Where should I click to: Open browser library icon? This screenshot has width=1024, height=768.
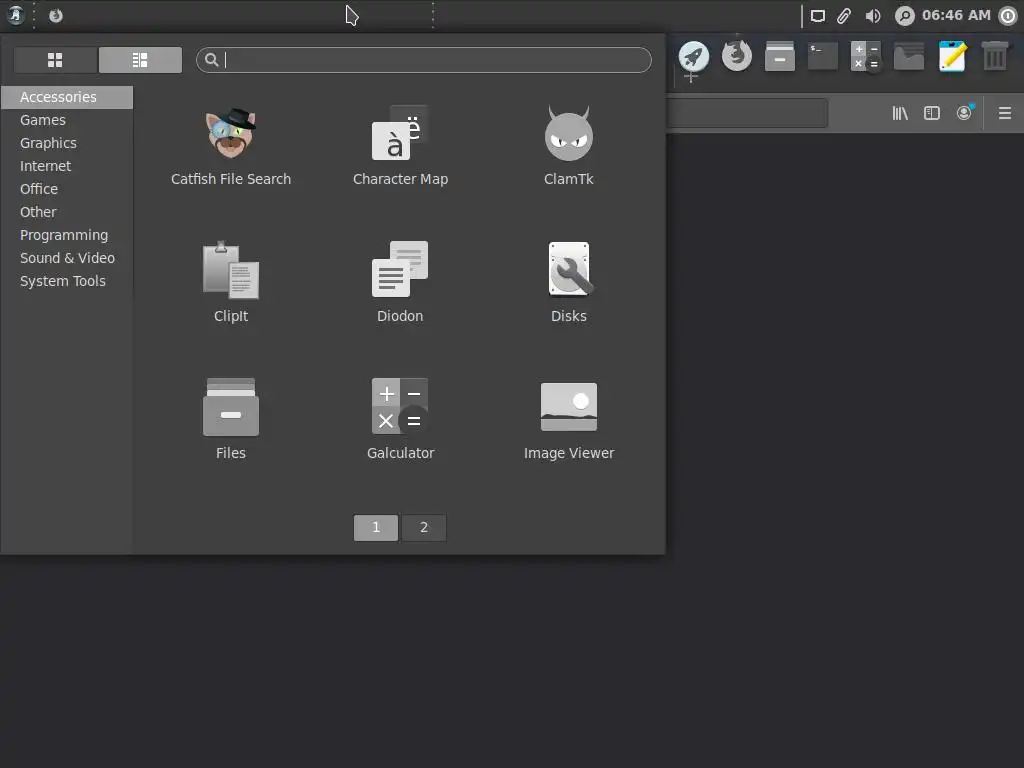coord(900,114)
